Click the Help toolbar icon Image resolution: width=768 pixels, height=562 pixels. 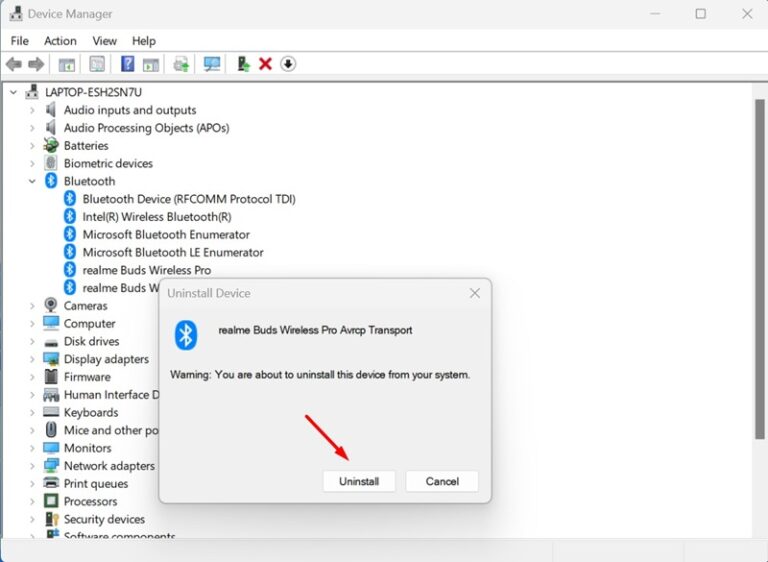pyautogui.click(x=127, y=64)
